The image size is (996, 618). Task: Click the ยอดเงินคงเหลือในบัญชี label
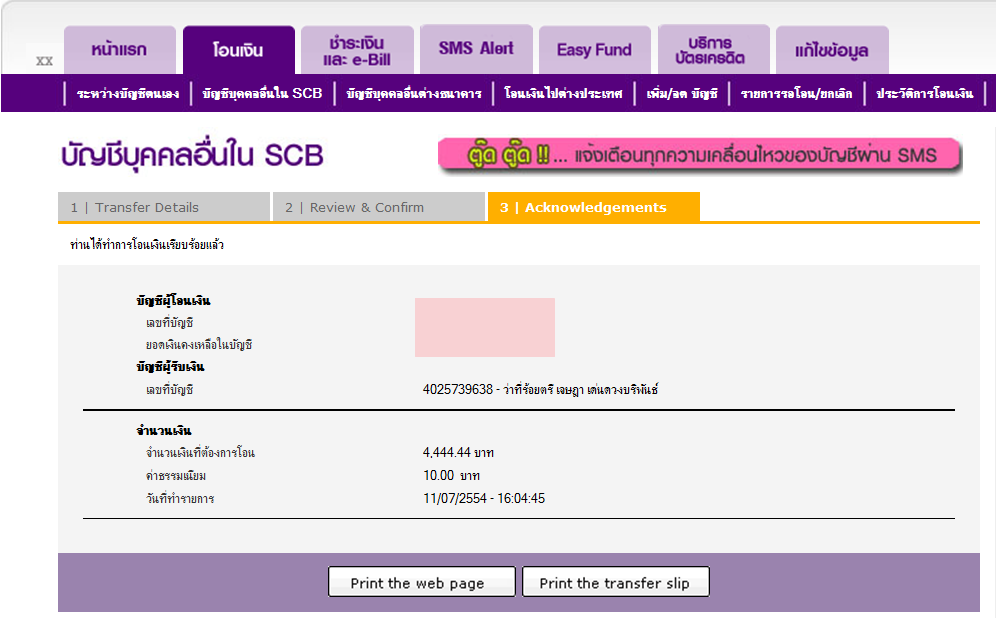coord(199,345)
